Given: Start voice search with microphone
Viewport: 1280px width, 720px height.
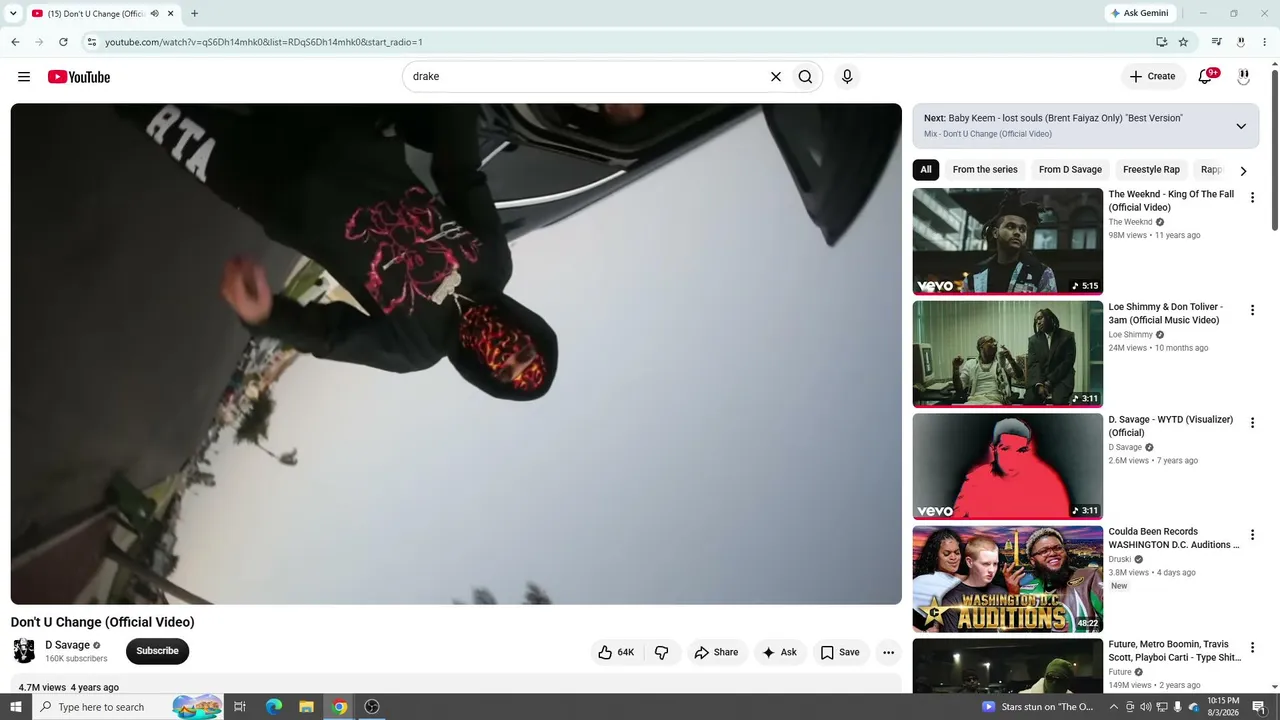Looking at the screenshot, I should tap(847, 77).
